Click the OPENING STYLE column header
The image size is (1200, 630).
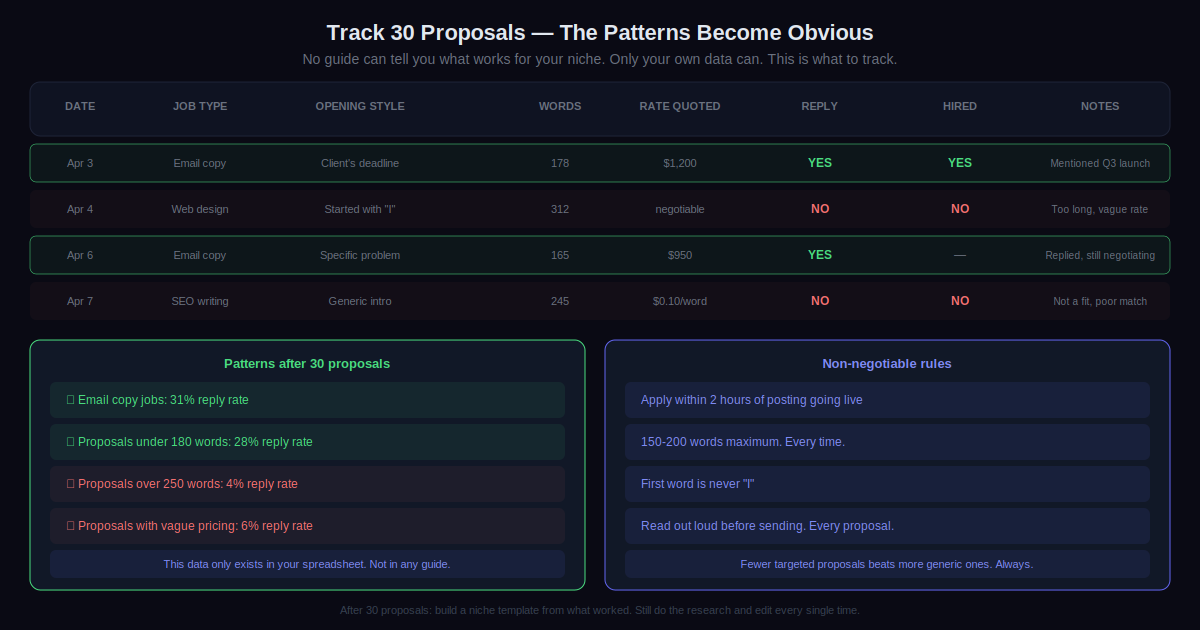tap(360, 106)
